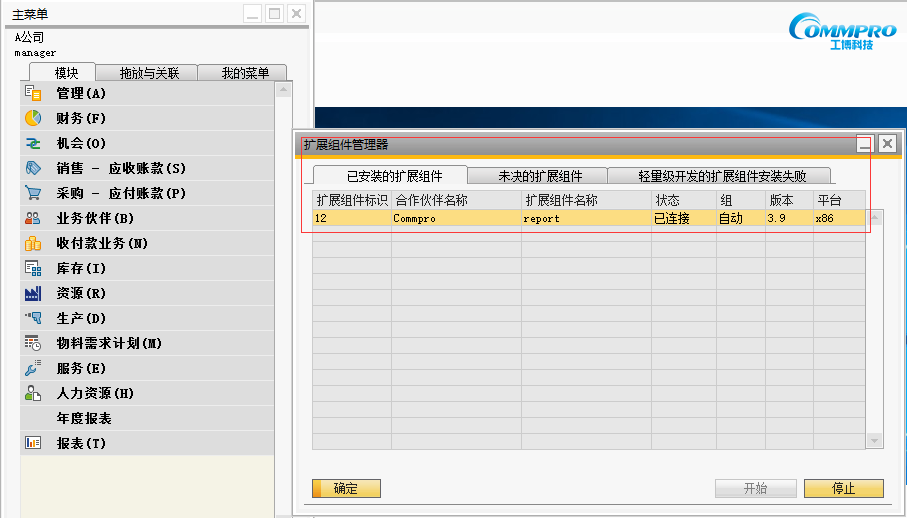Expand the 资源(R) menu entry
The image size is (907, 518).
point(147,293)
